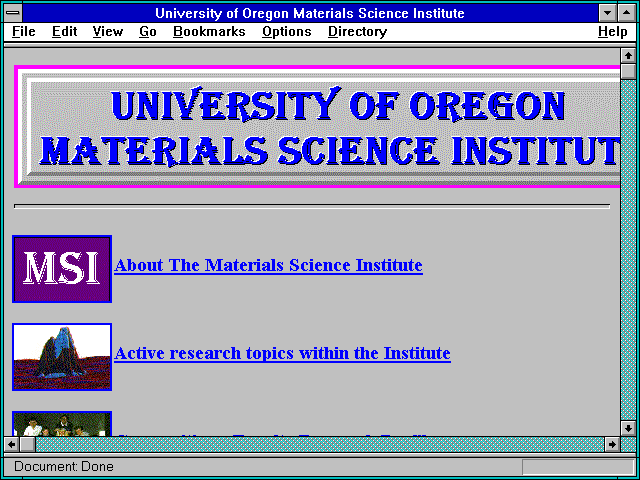640x480 pixels.
Task: Open the Directory menu
Action: (x=358, y=31)
